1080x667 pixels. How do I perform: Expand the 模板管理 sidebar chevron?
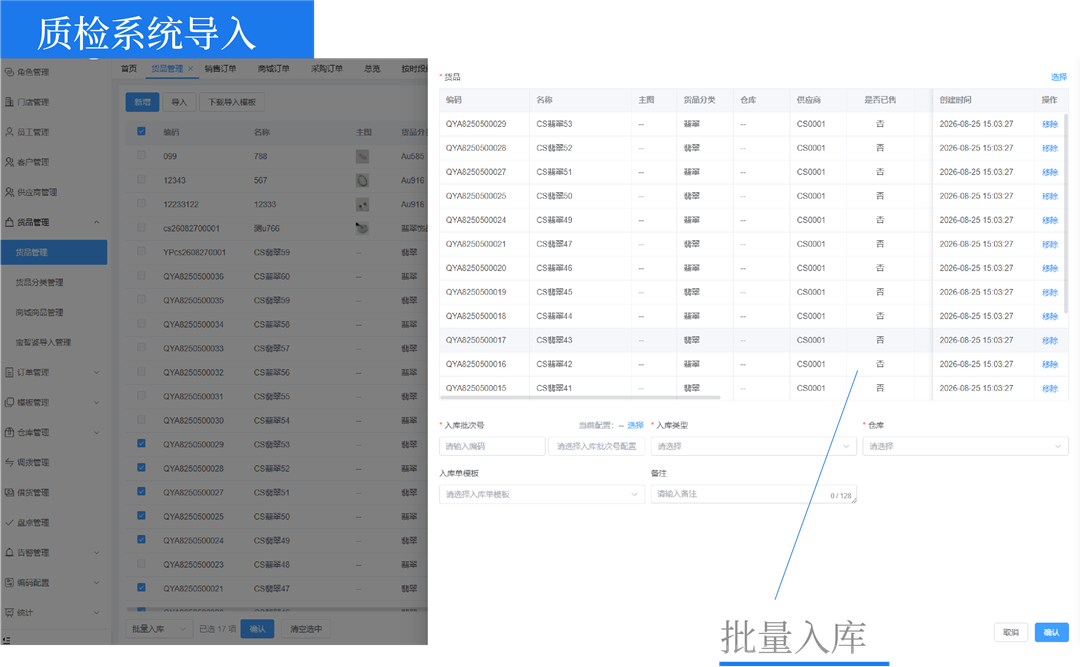click(96, 402)
